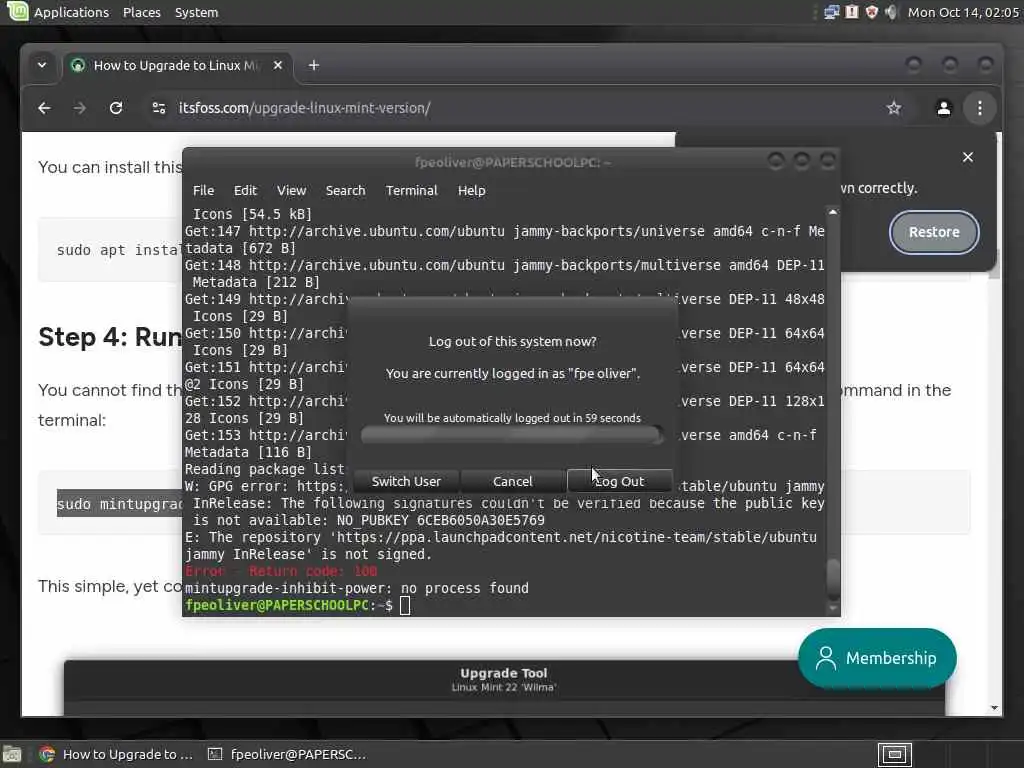1024x768 pixels.
Task: Click the update notification tray icon
Action: [852, 12]
